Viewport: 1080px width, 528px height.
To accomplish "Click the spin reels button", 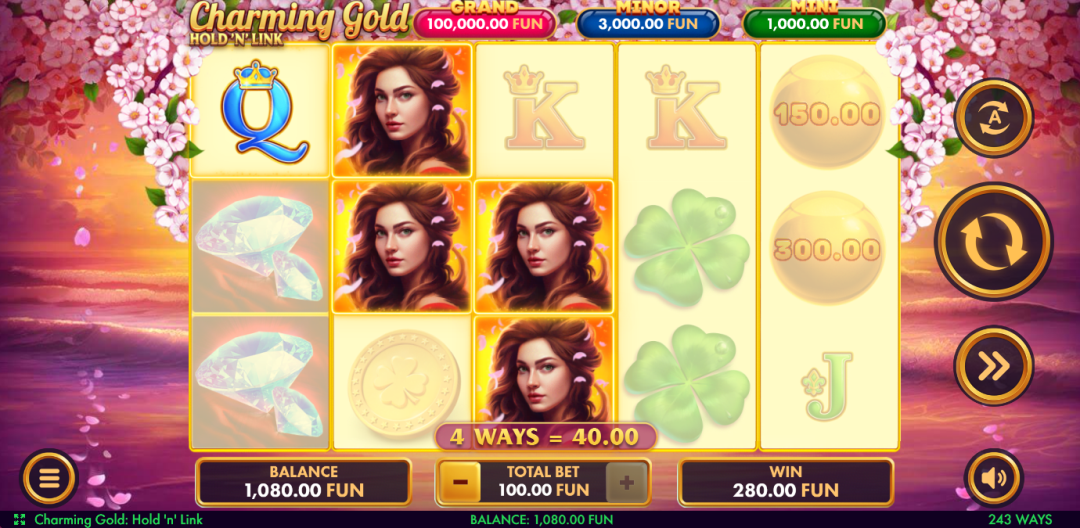I will [x=993, y=242].
